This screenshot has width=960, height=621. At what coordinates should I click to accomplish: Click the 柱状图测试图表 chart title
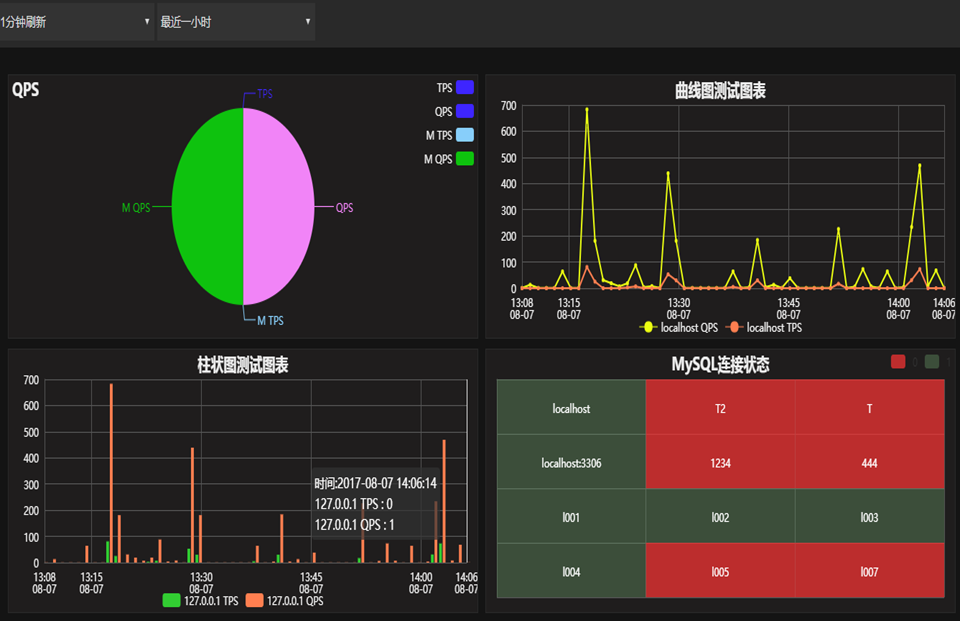(242, 365)
